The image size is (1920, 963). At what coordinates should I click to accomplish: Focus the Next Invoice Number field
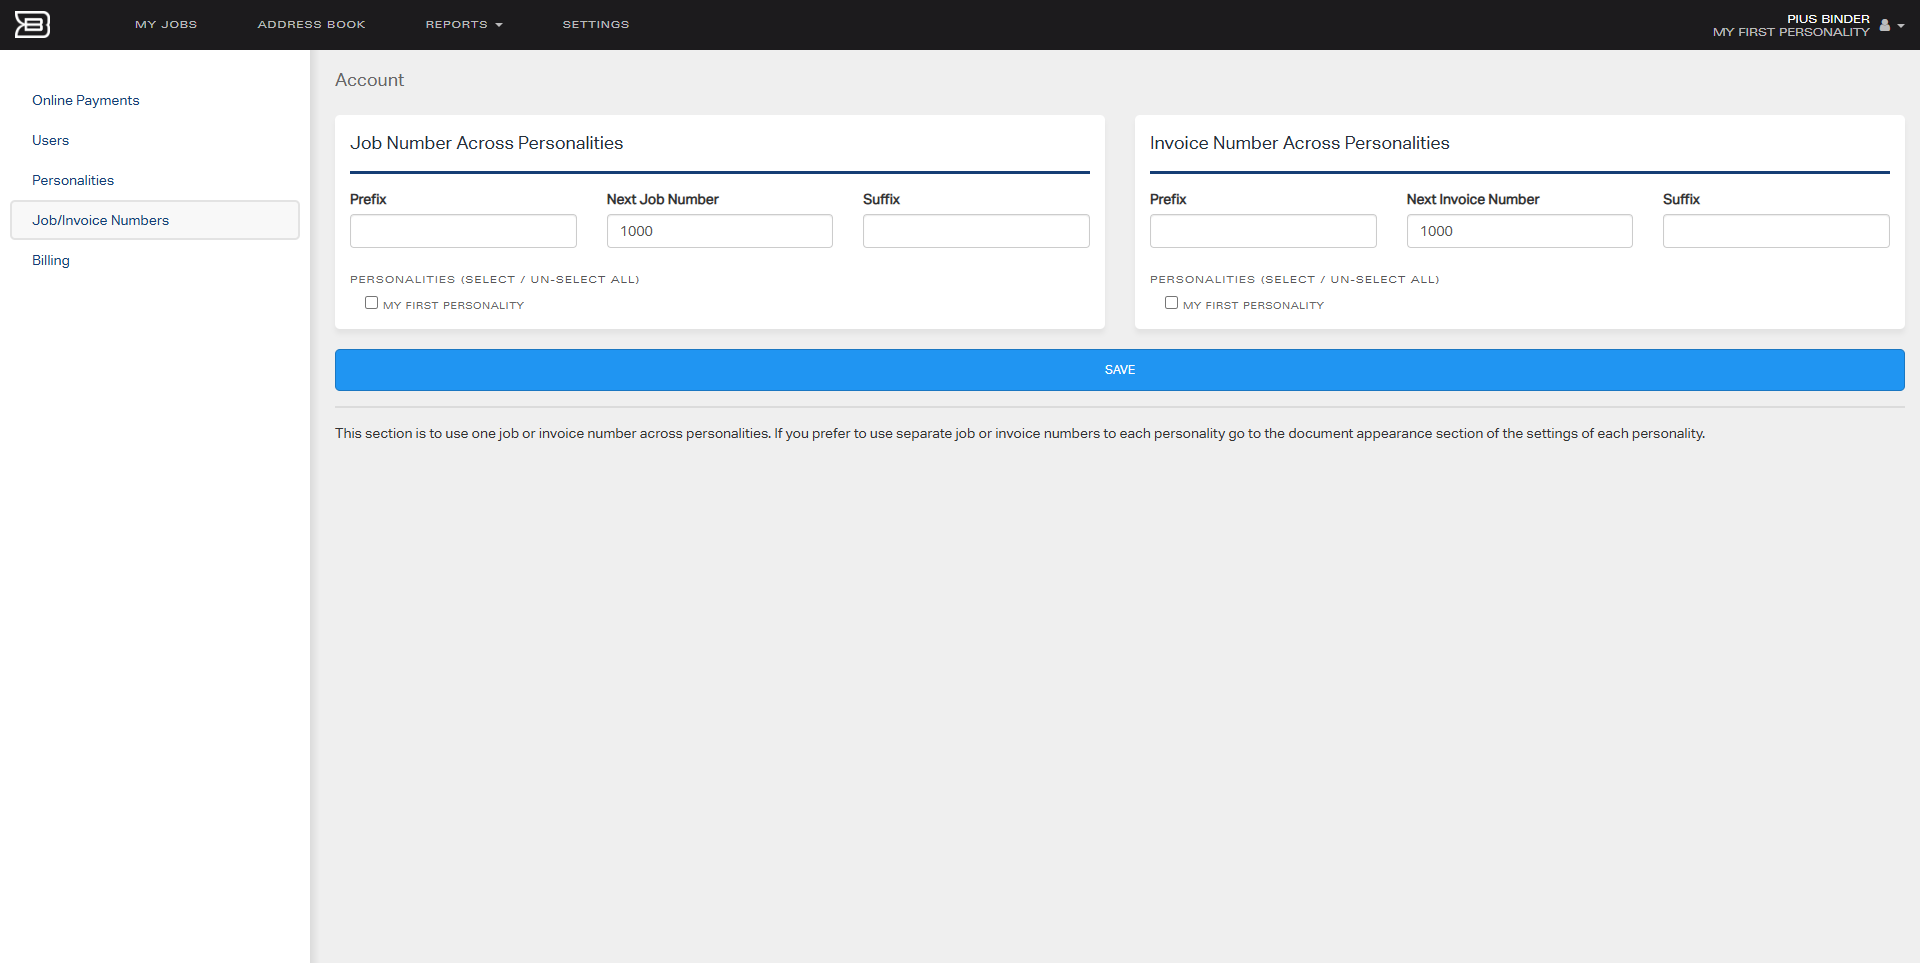point(1520,231)
